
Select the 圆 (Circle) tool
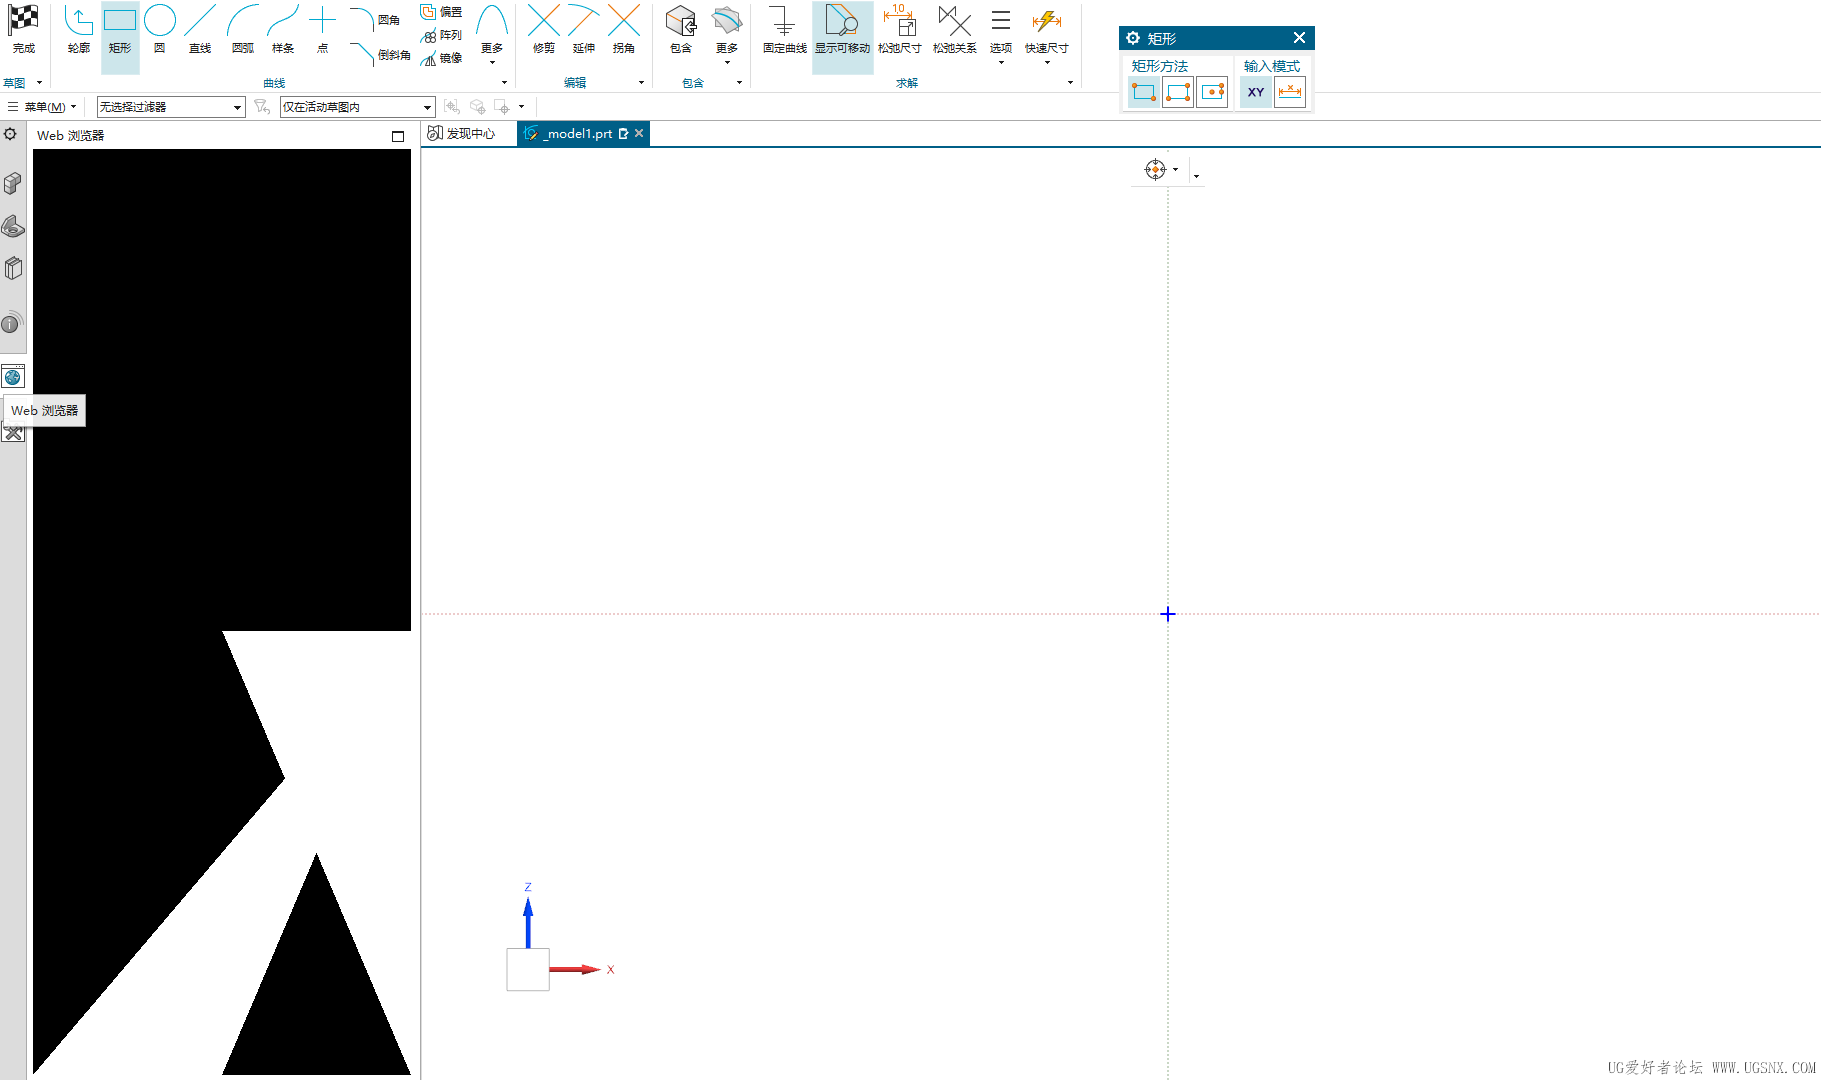(x=160, y=30)
